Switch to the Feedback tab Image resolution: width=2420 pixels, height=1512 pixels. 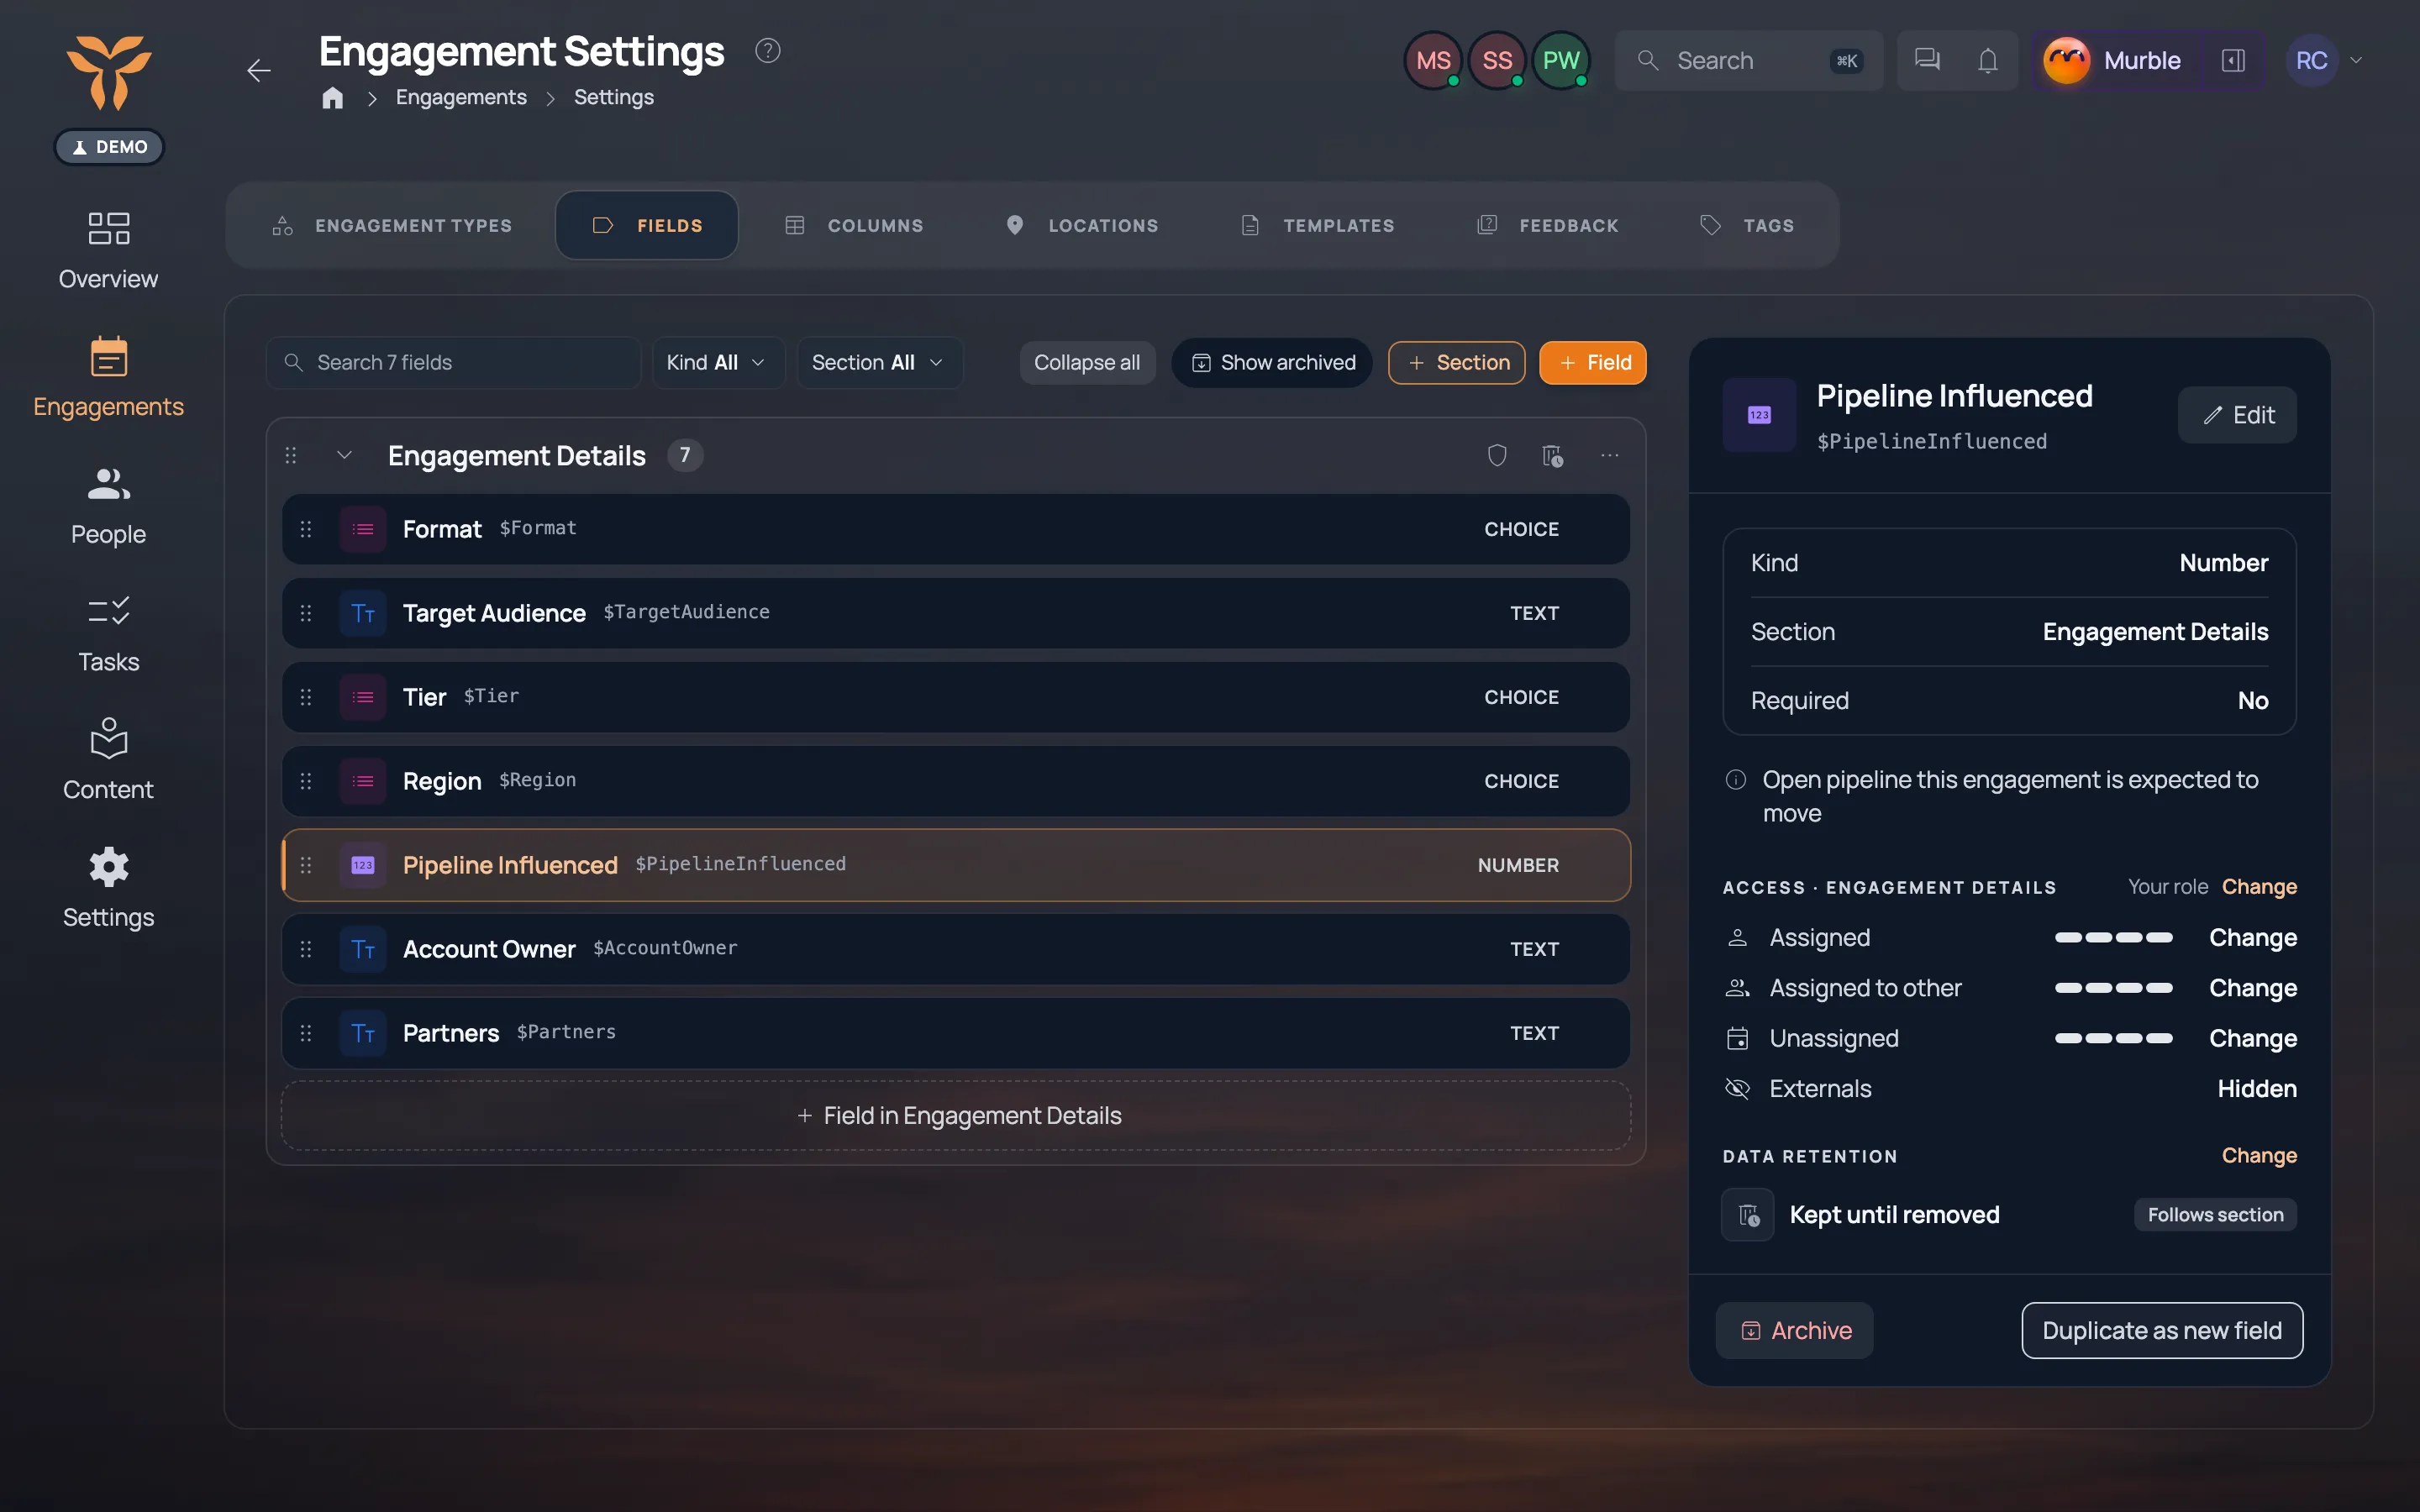[x=1547, y=225]
